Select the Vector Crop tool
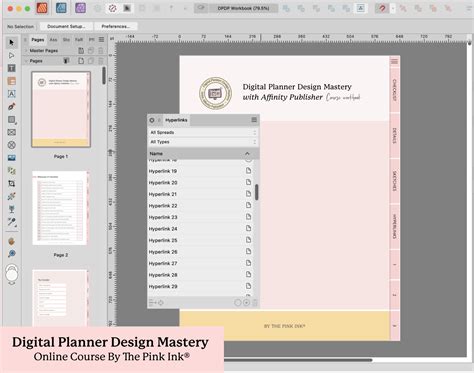 click(12, 184)
